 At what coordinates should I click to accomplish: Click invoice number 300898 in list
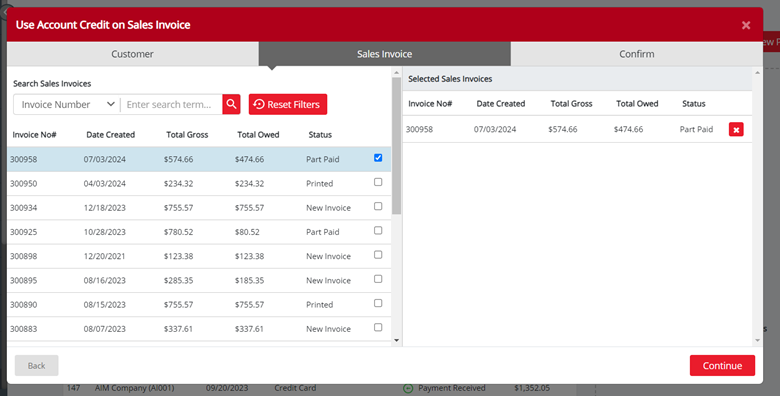(x=23, y=256)
